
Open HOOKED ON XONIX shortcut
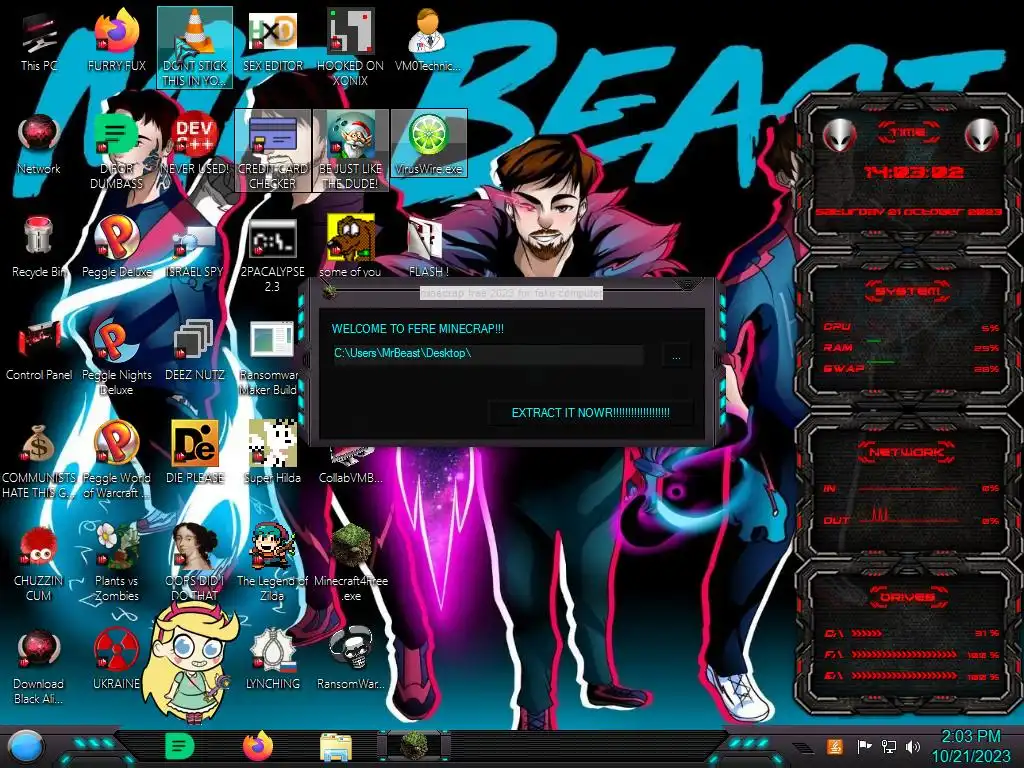(350, 47)
